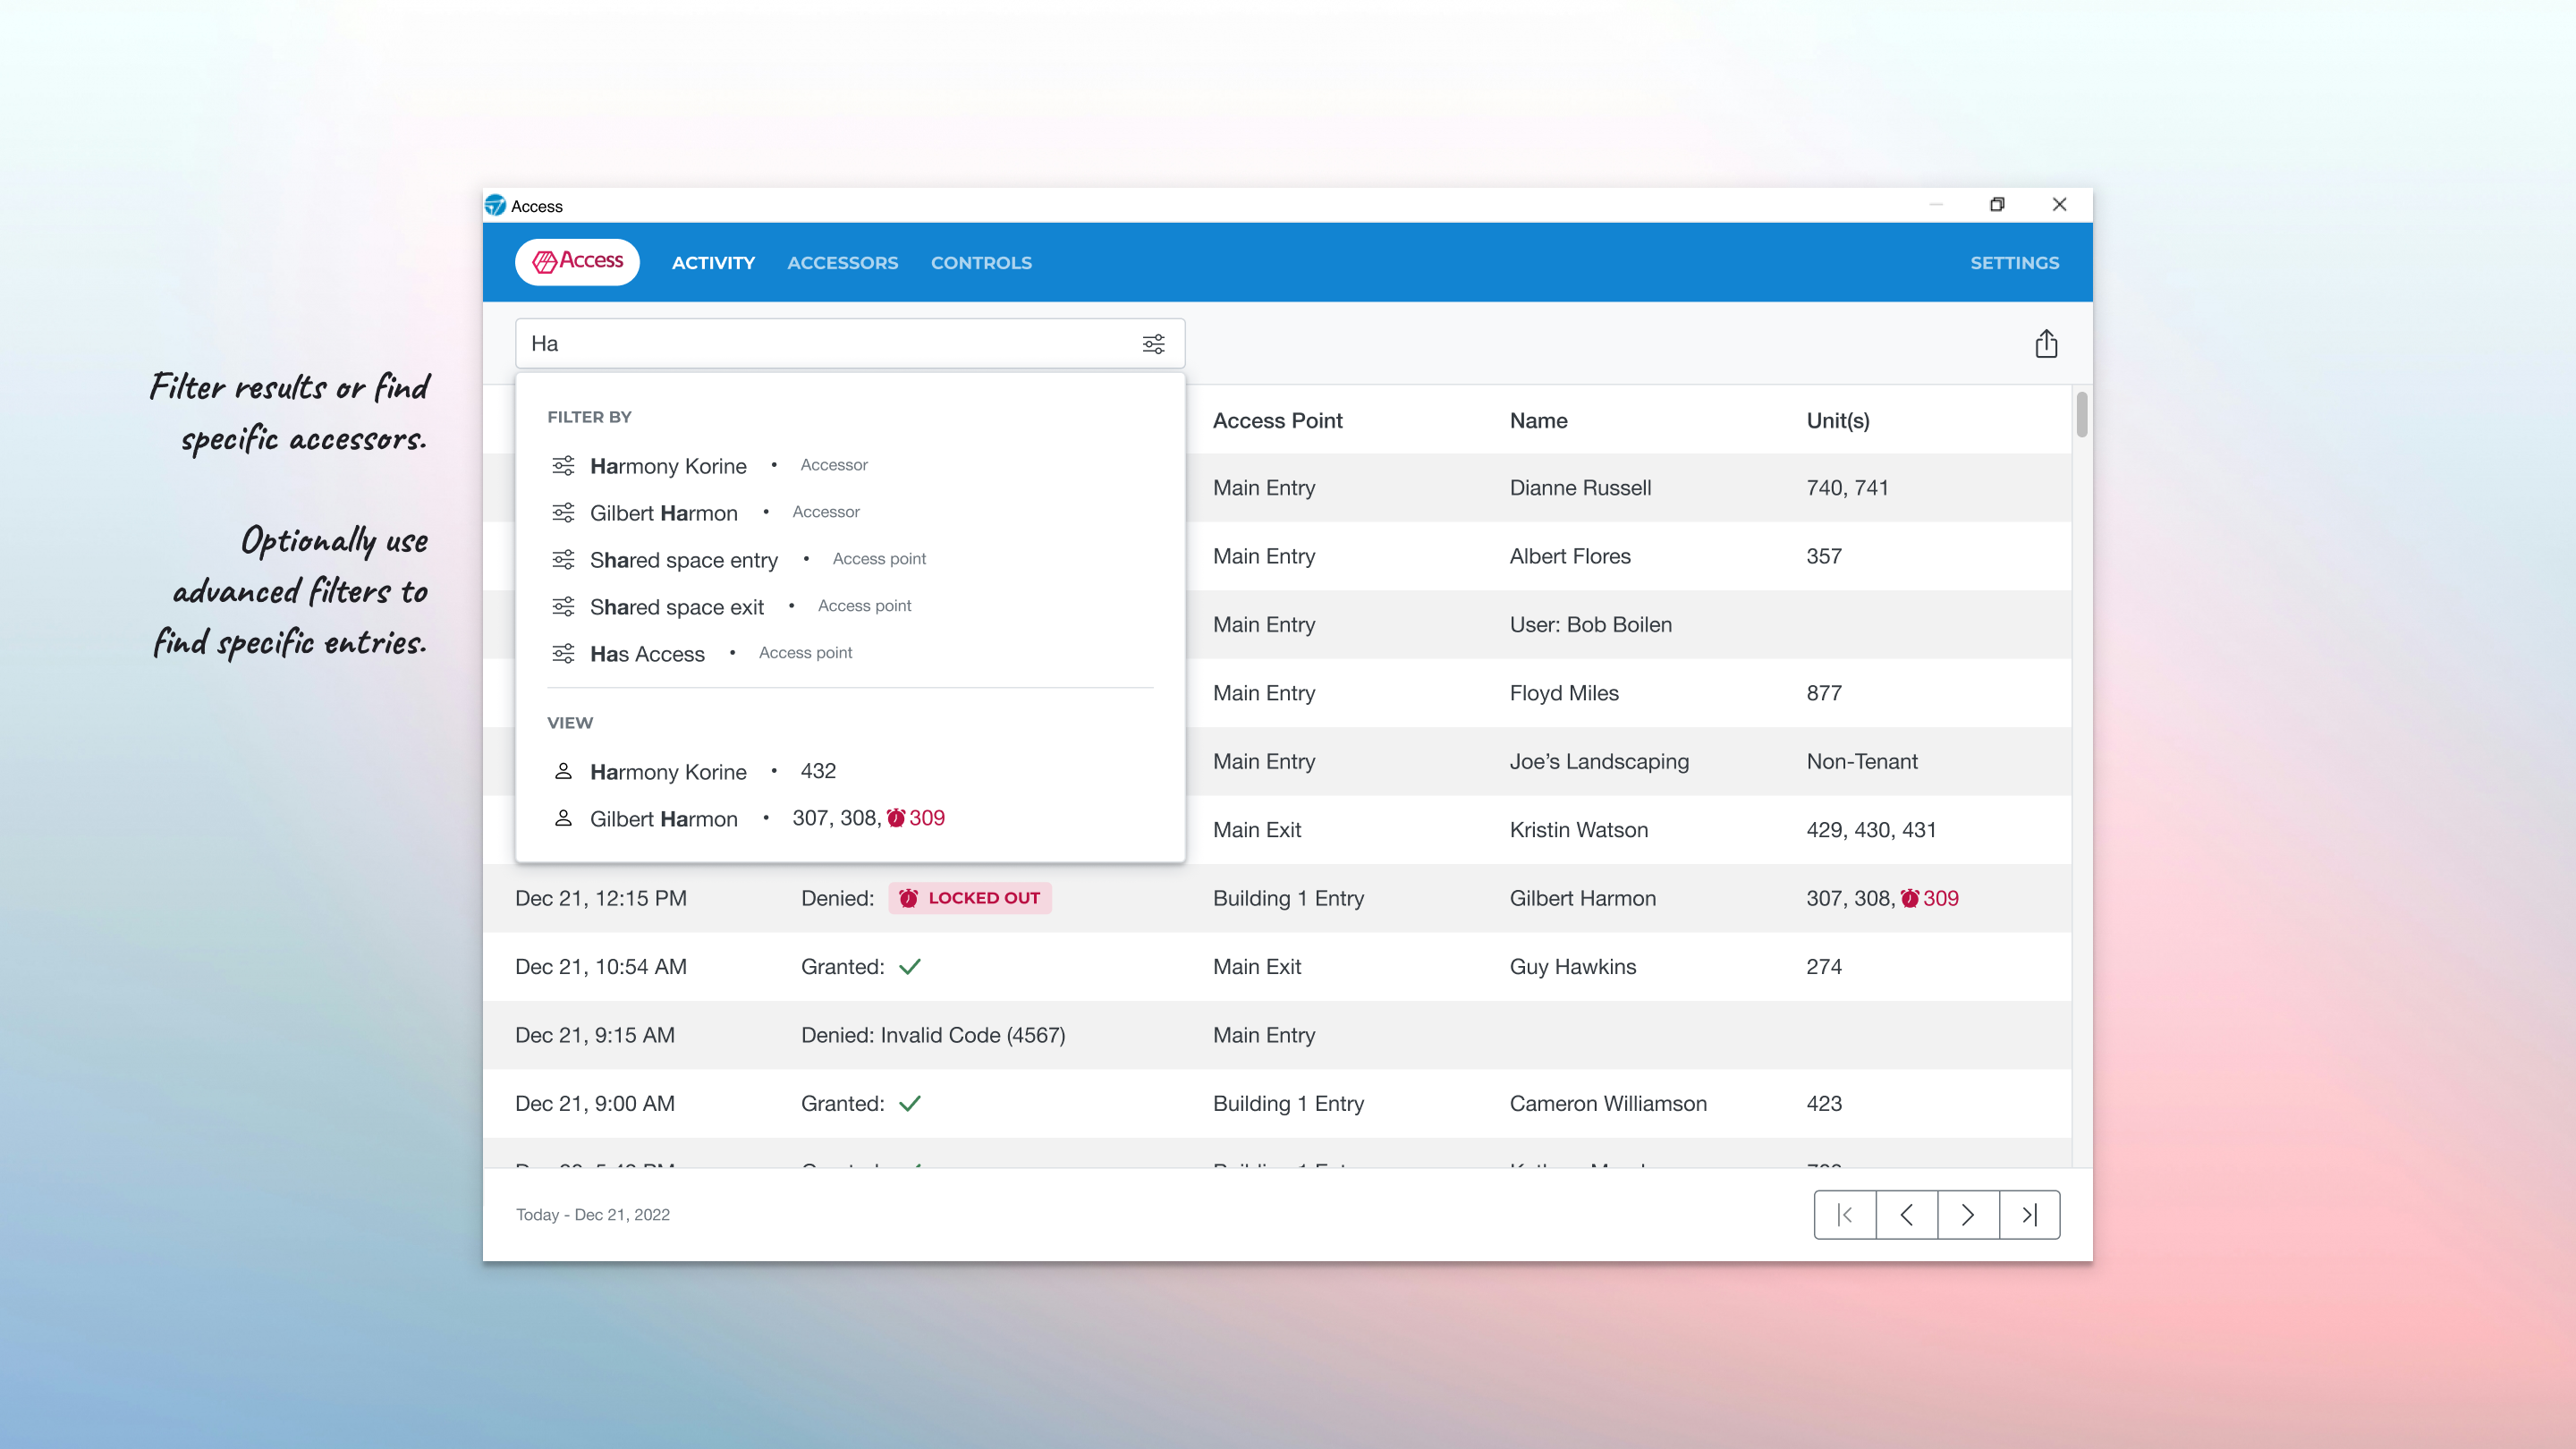
Task: Click the LOCKED OUT badge on Gilbert Harmon's entry
Action: point(969,898)
